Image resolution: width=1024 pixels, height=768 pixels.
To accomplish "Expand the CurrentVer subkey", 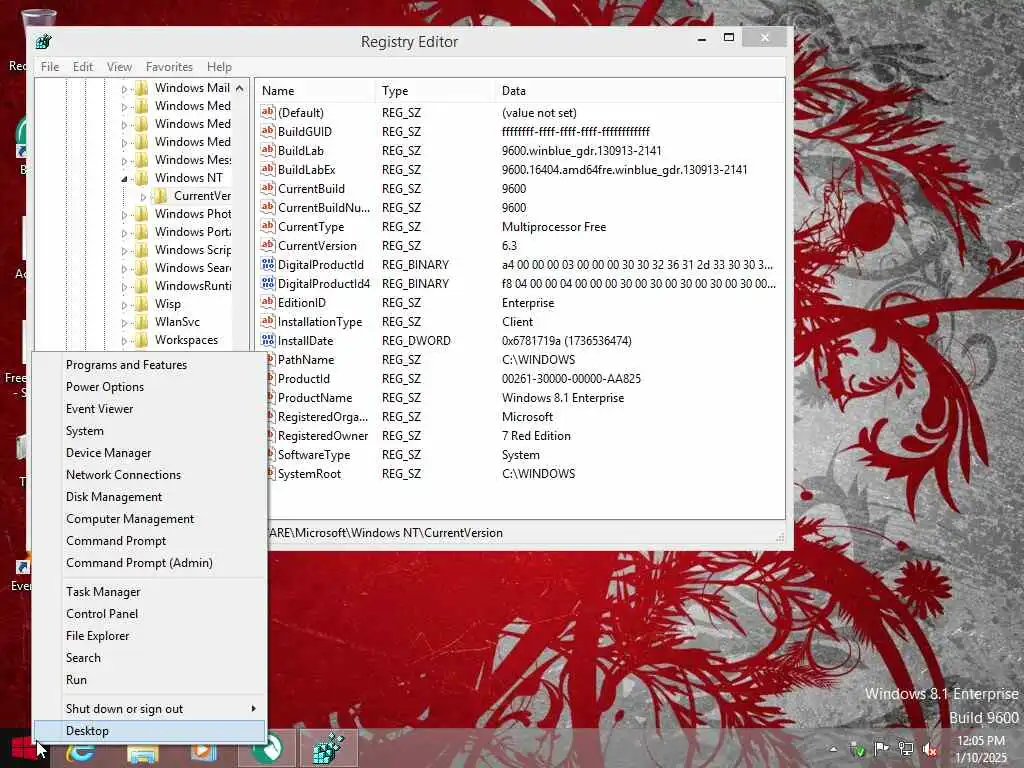I will pos(143,197).
